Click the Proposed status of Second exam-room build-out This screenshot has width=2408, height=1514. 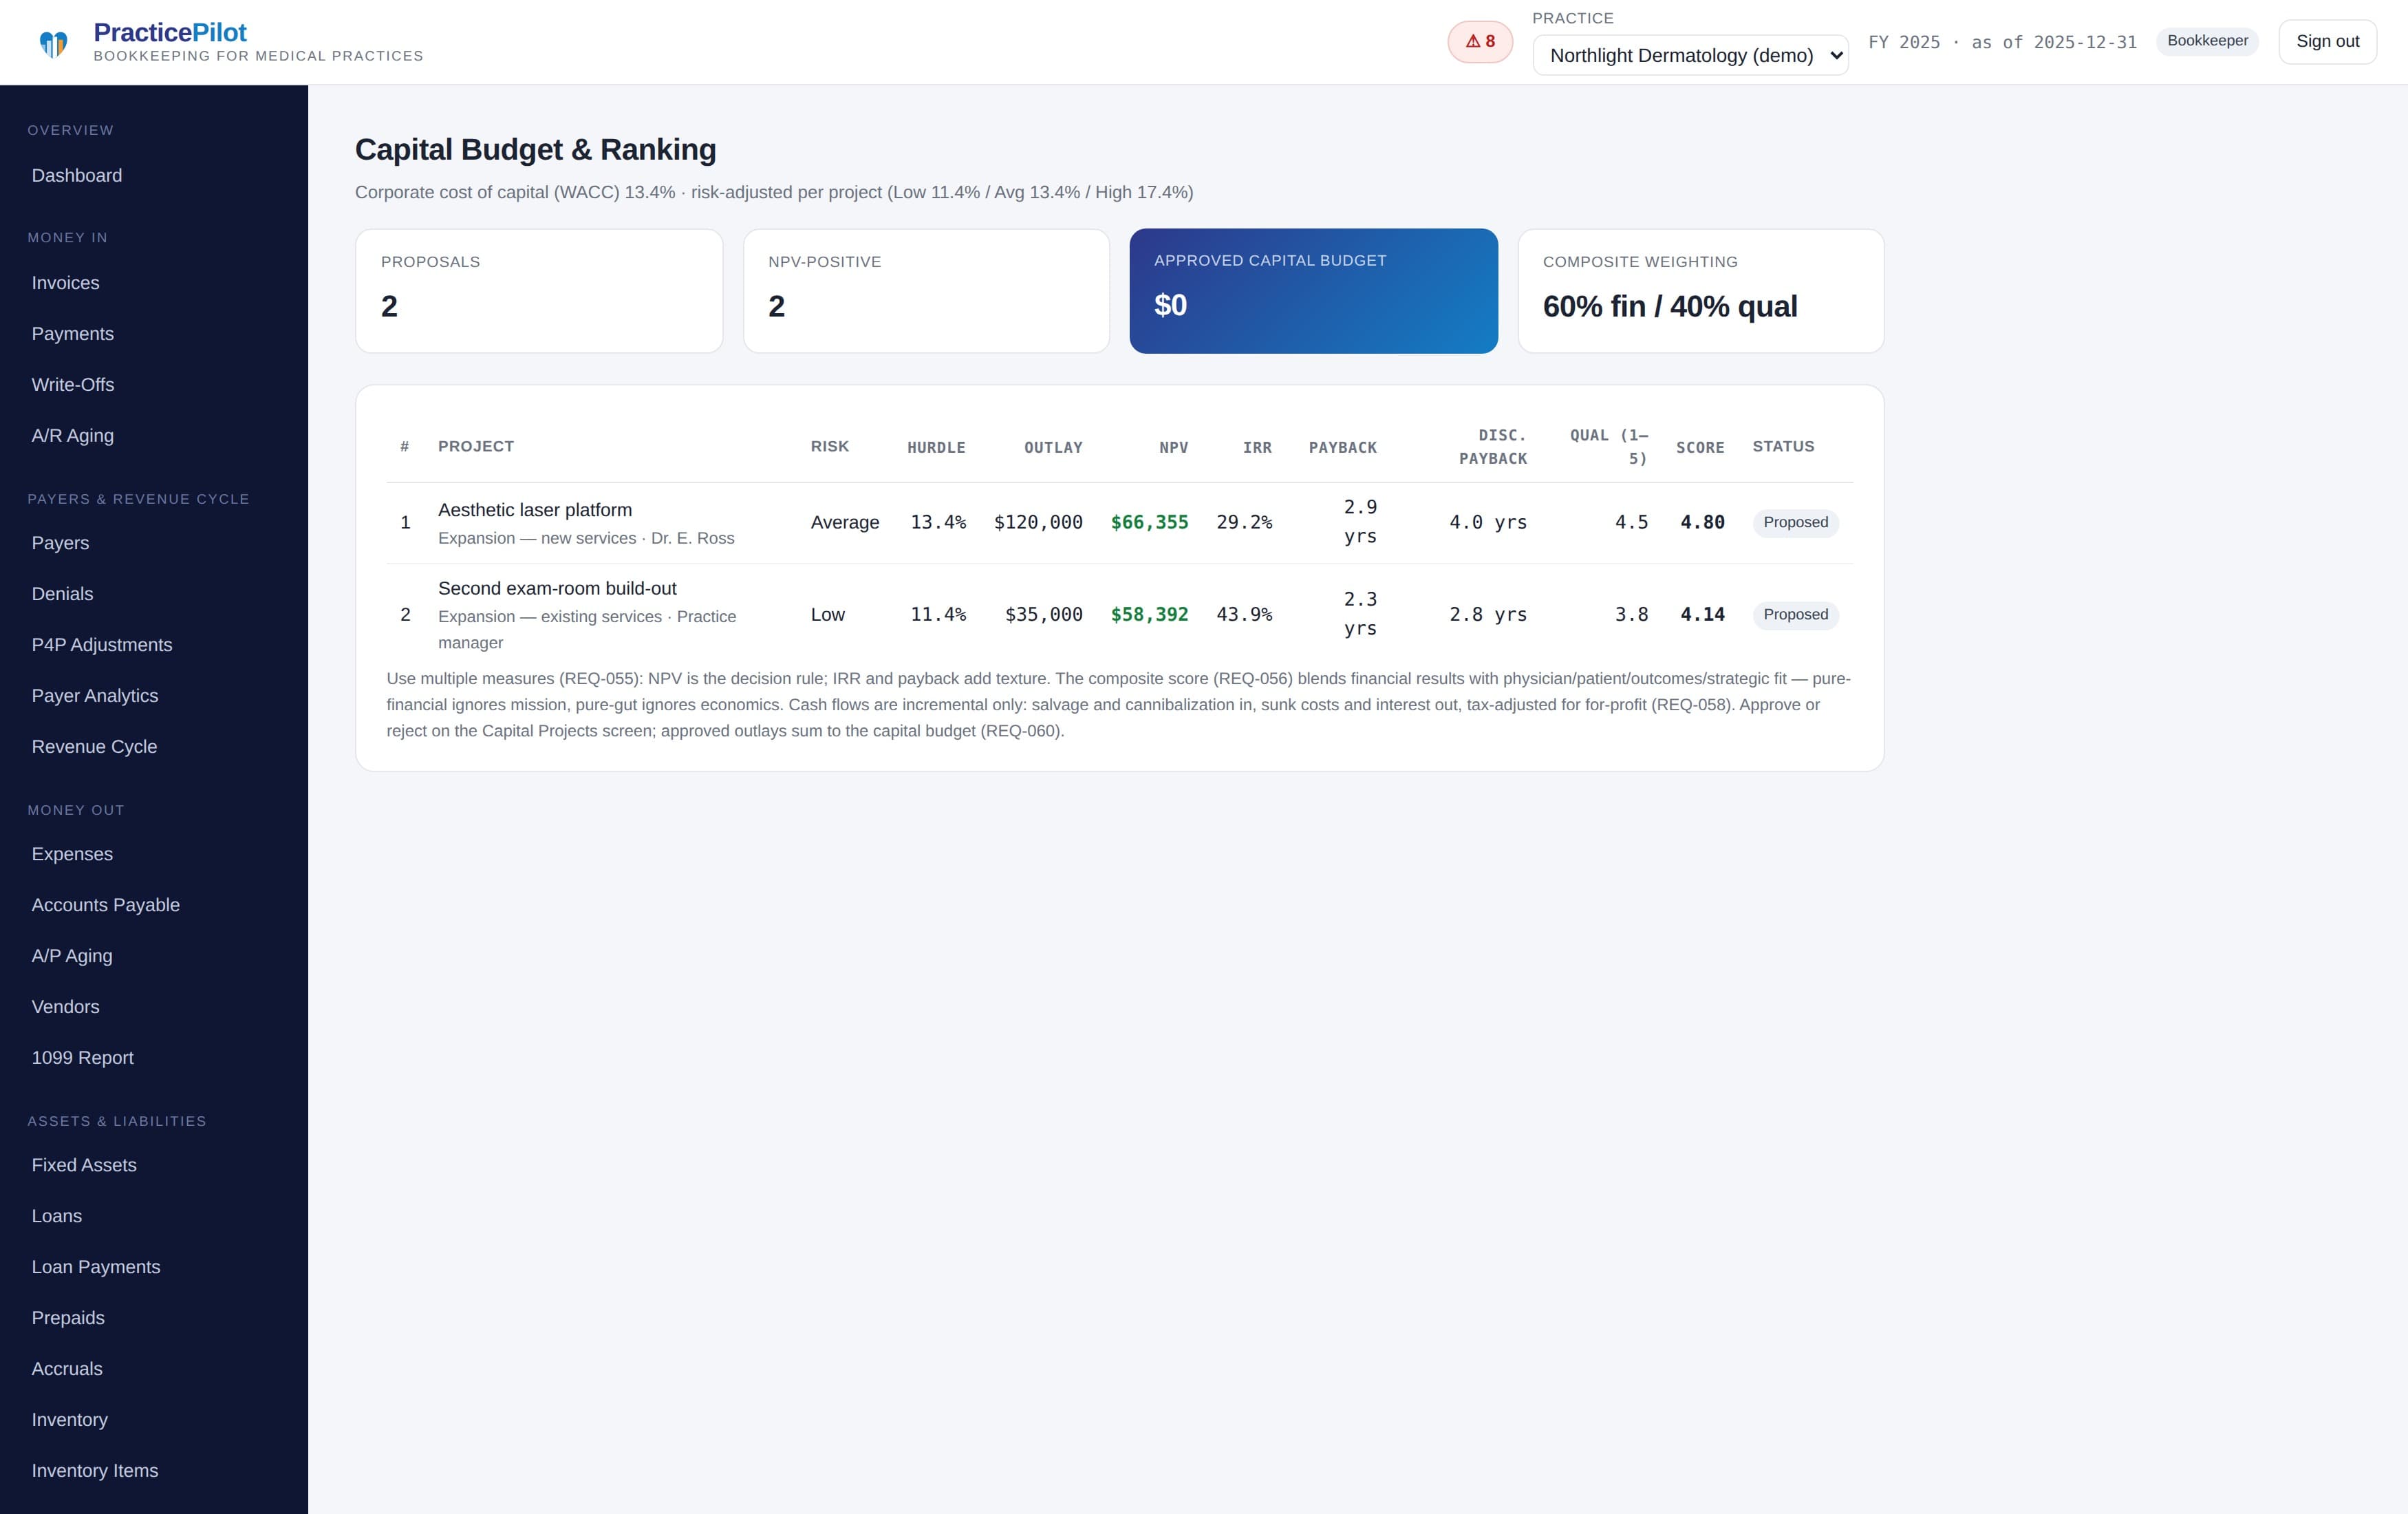(1795, 615)
